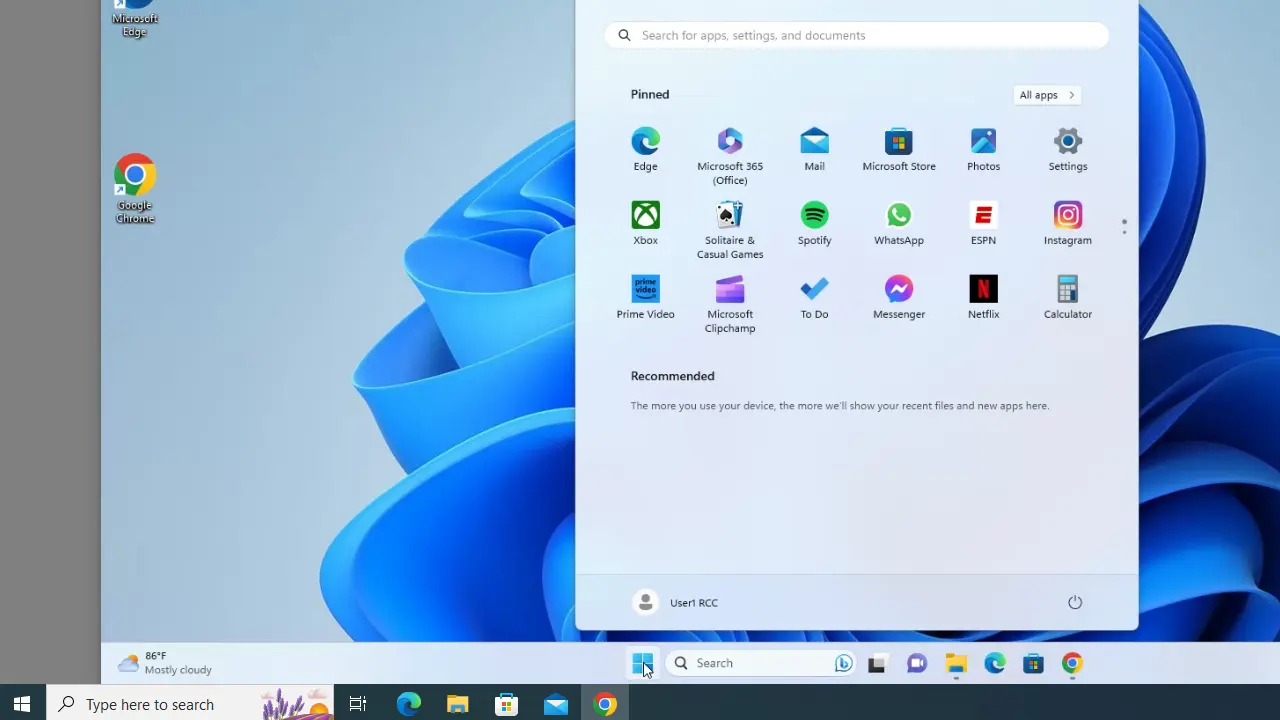Click the Start menu search field
The height and width of the screenshot is (720, 1280).
point(857,35)
